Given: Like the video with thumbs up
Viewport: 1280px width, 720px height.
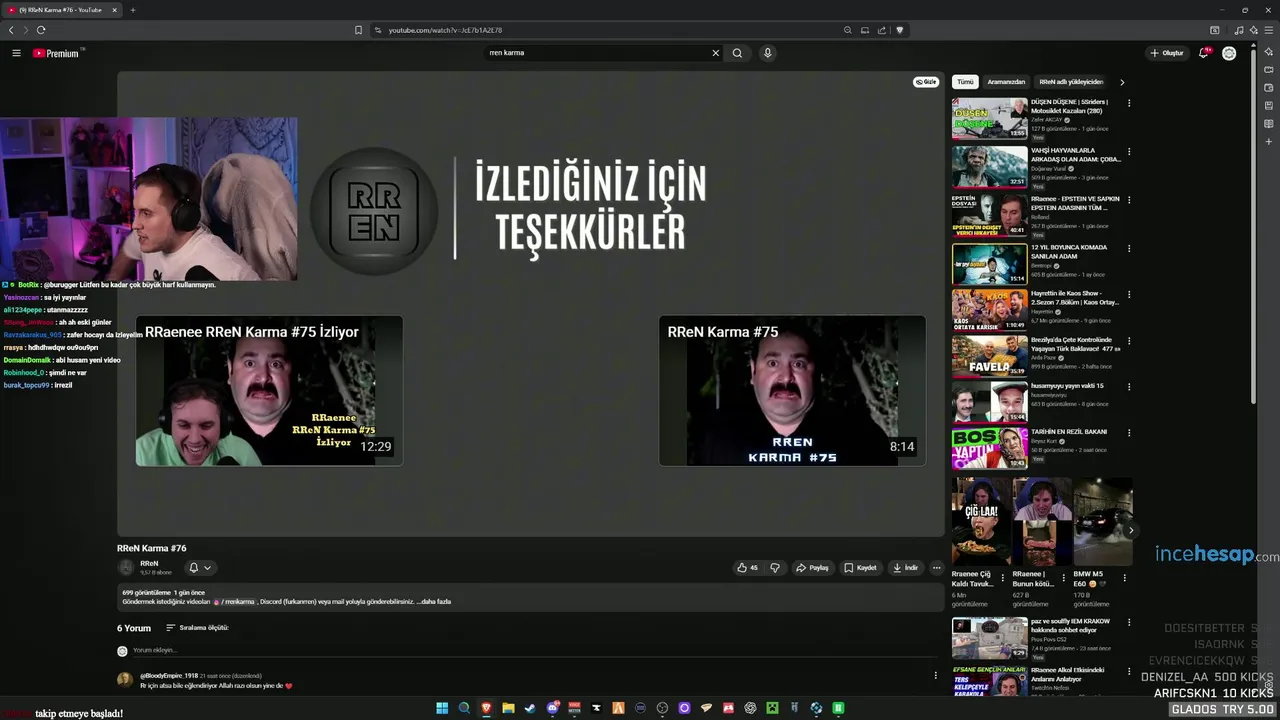Looking at the screenshot, I should pyautogui.click(x=747, y=567).
